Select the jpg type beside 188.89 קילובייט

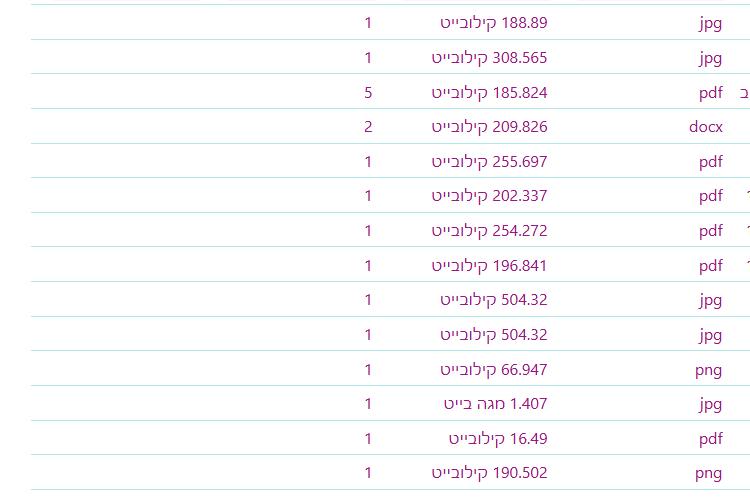(711, 24)
